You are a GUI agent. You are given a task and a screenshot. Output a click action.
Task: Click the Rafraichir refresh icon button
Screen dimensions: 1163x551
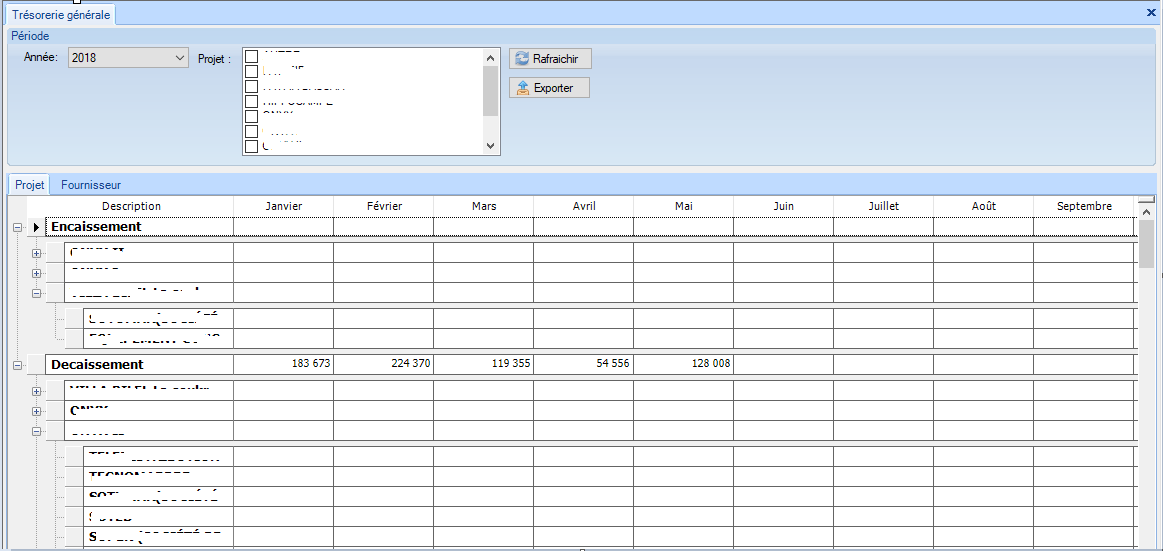[x=550, y=59]
